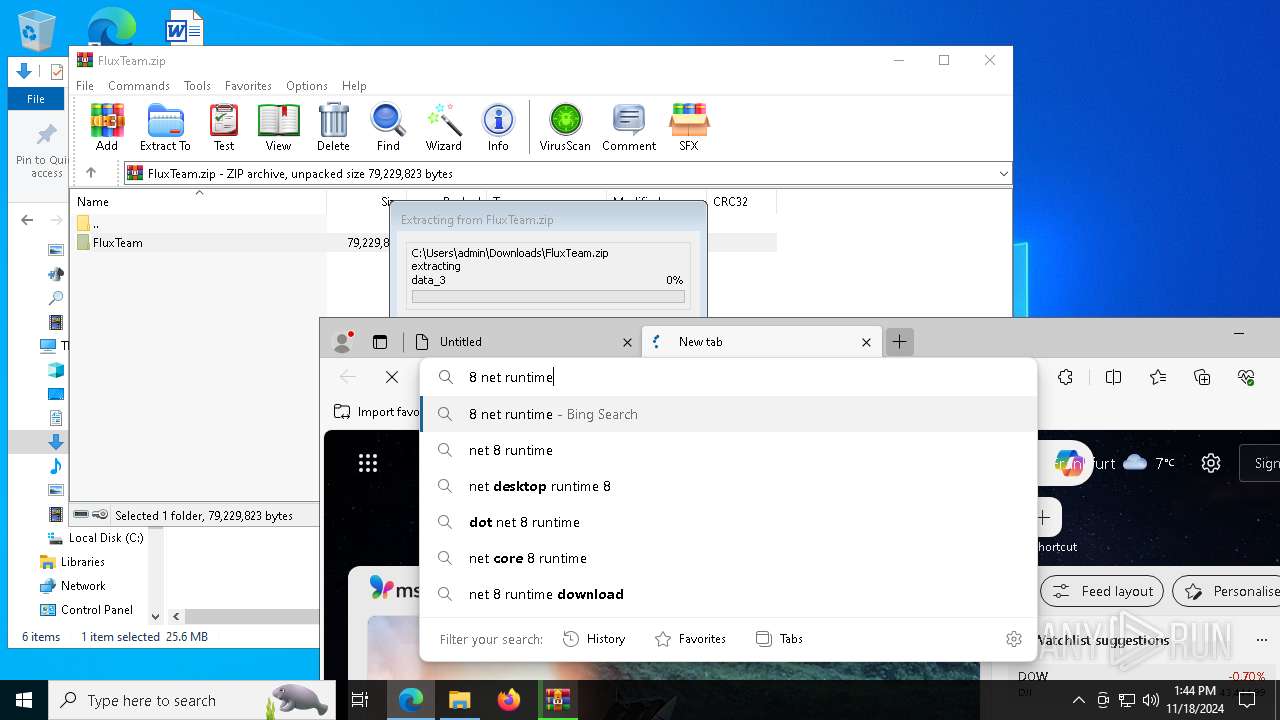Close the Untitled tab in Edge
This screenshot has width=1280, height=720.
pyautogui.click(x=627, y=342)
